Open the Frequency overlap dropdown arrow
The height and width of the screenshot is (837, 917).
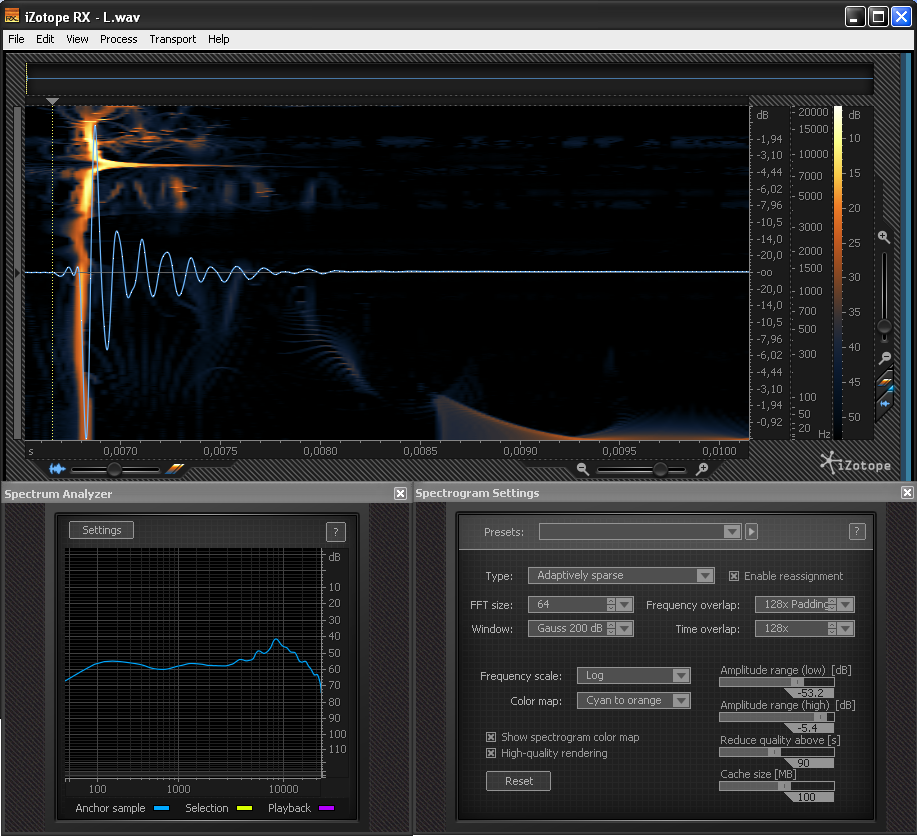click(846, 604)
